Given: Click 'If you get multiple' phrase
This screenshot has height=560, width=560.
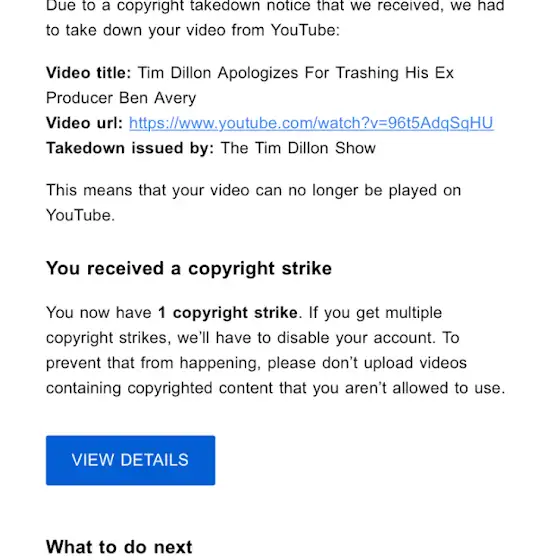Looking at the screenshot, I should pos(375,313).
